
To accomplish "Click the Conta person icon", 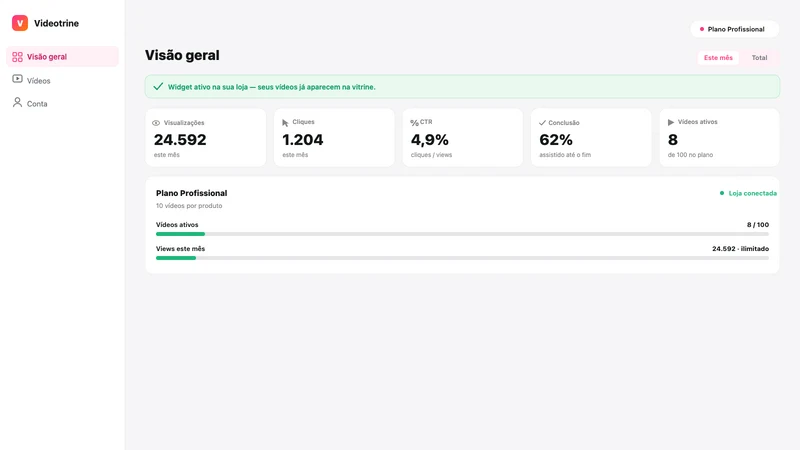I will [17, 103].
